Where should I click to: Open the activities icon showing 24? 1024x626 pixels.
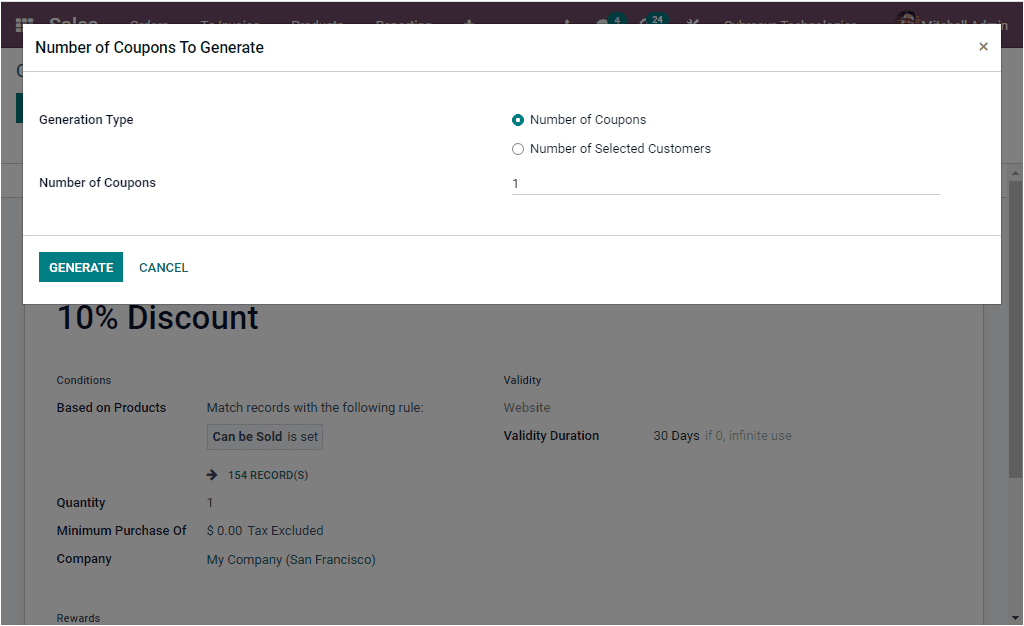[648, 20]
